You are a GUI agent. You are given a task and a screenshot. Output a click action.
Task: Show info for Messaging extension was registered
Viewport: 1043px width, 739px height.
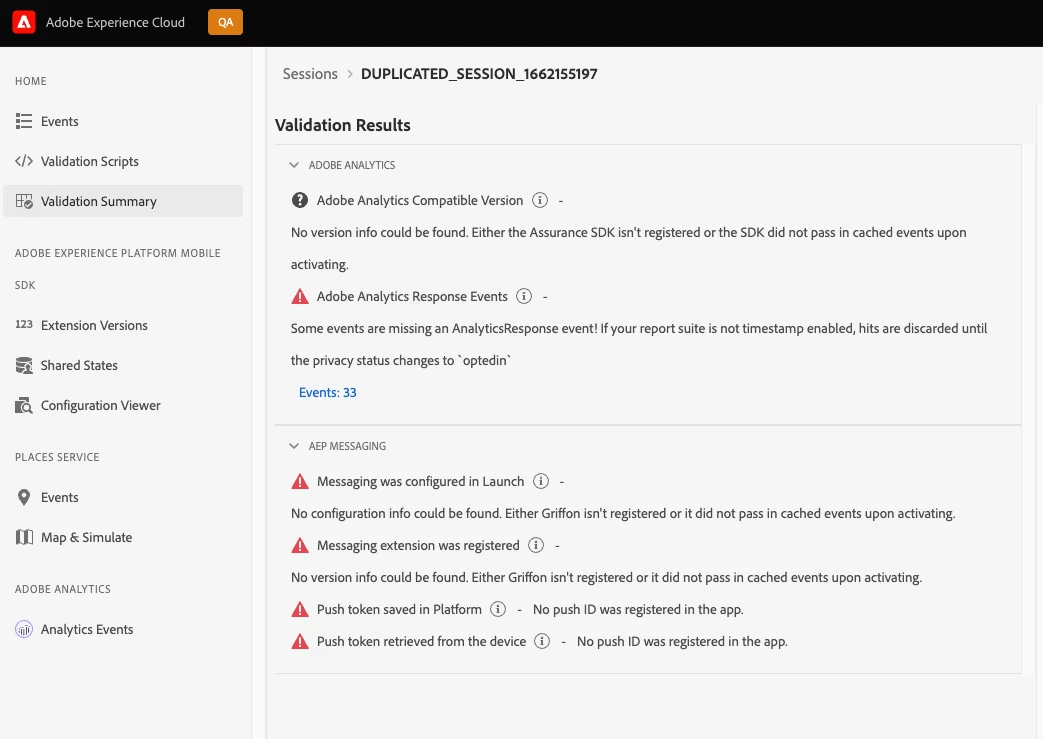(536, 545)
